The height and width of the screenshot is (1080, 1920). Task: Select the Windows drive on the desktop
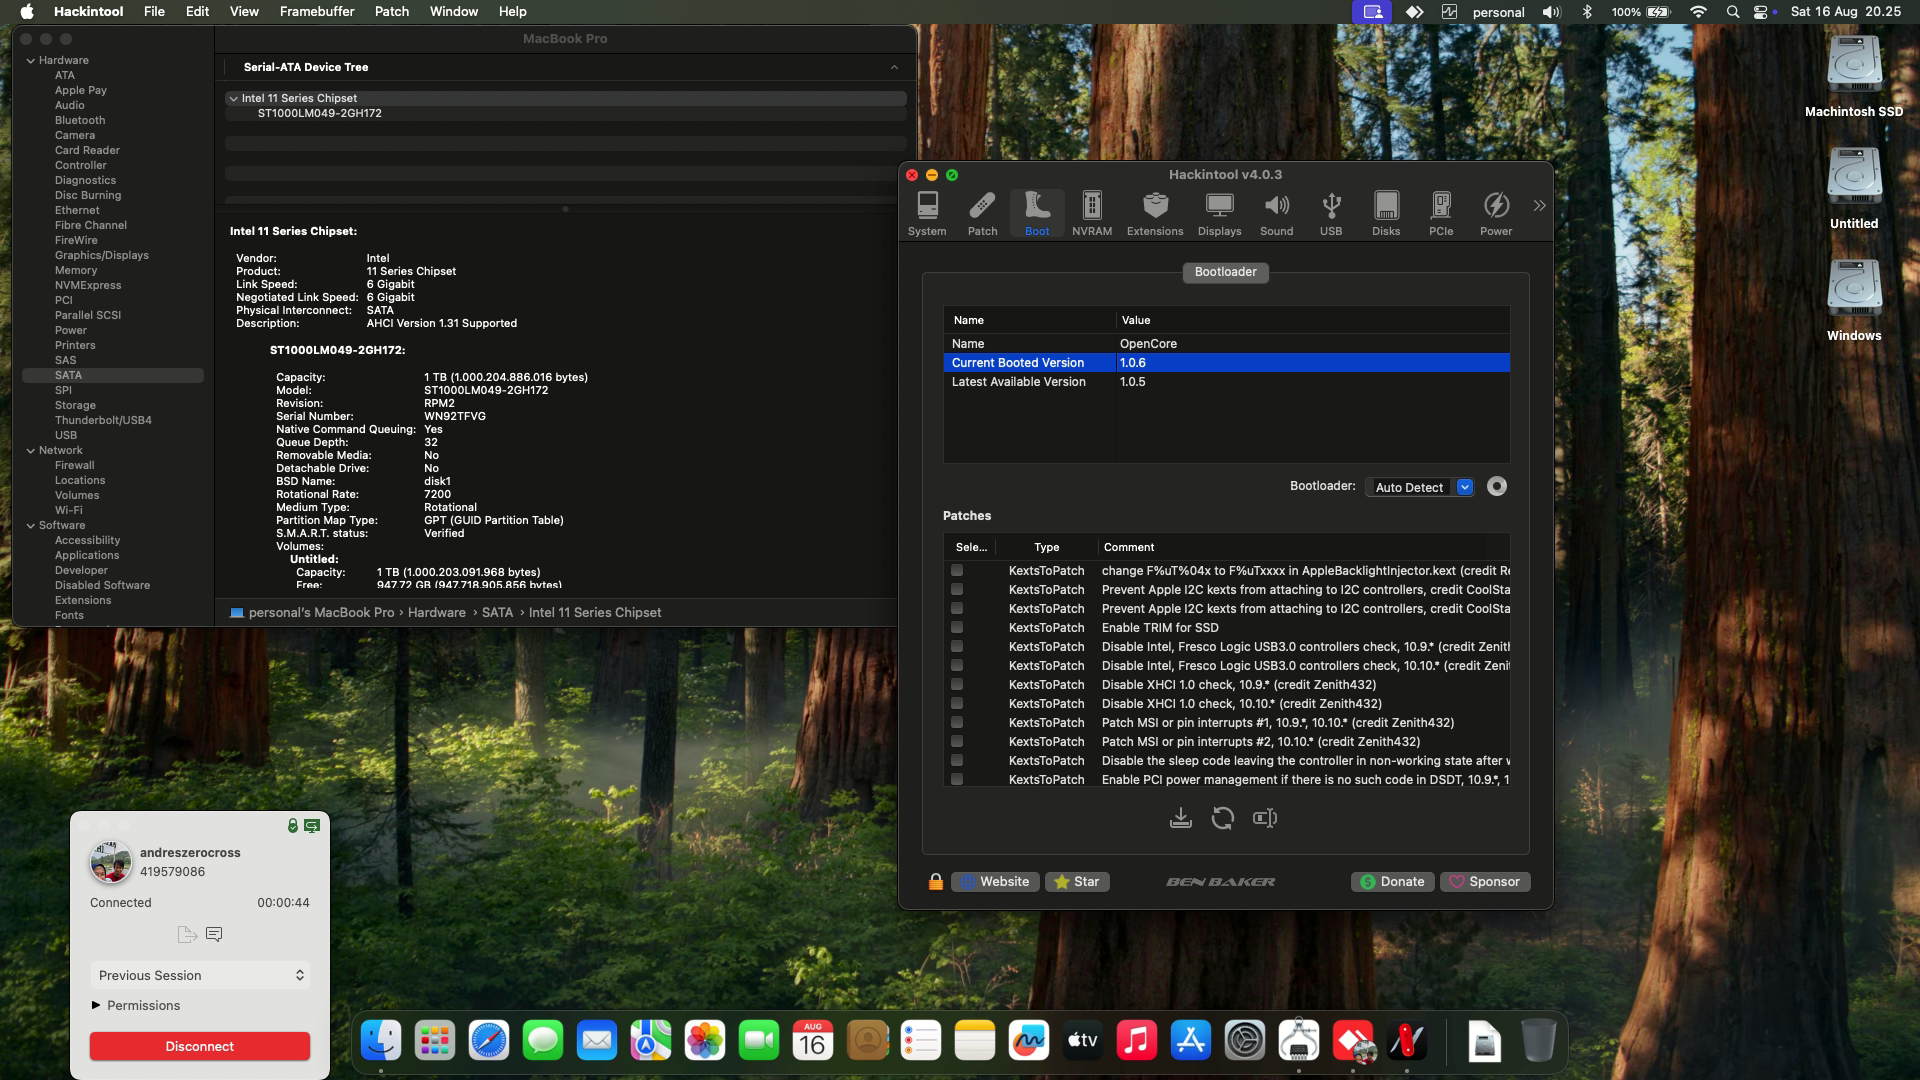[x=1854, y=302]
